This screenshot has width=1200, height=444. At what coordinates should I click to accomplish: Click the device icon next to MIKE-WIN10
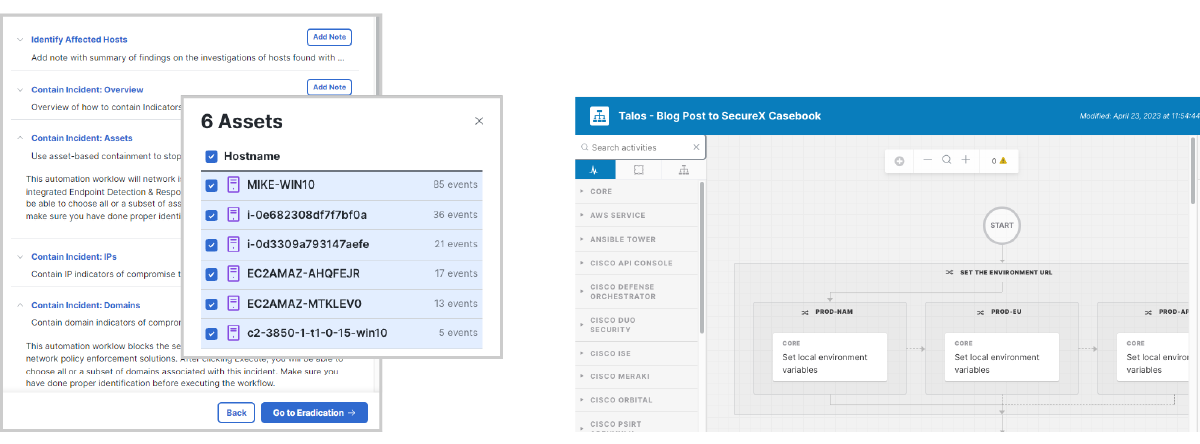coord(234,184)
